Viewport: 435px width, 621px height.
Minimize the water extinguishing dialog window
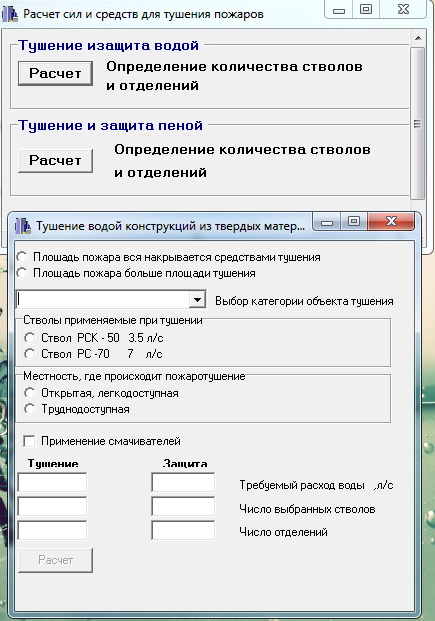click(327, 222)
